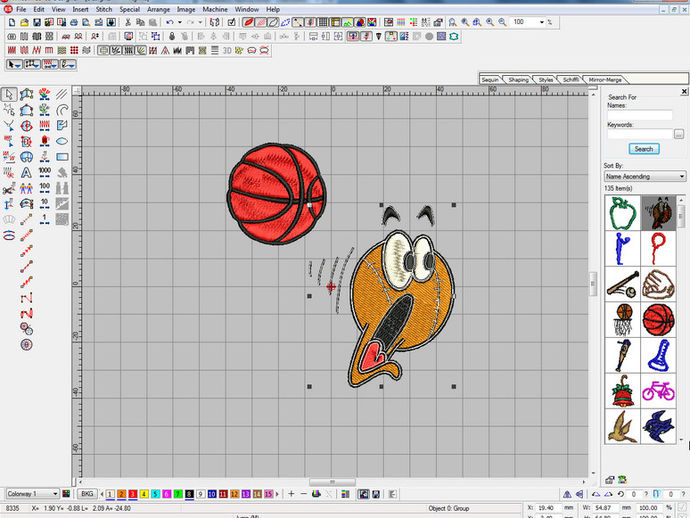
Task: Select the arrow Select Object tool
Action: click(x=9, y=94)
